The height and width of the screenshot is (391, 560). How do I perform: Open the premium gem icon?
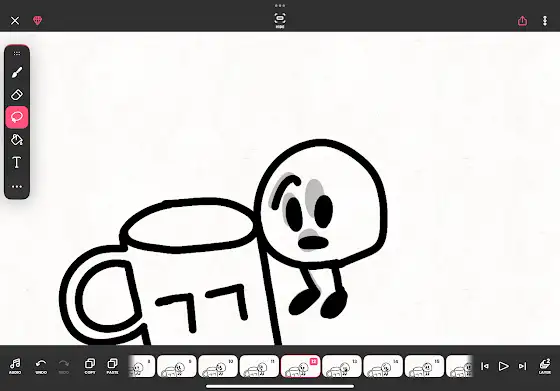pos(38,20)
